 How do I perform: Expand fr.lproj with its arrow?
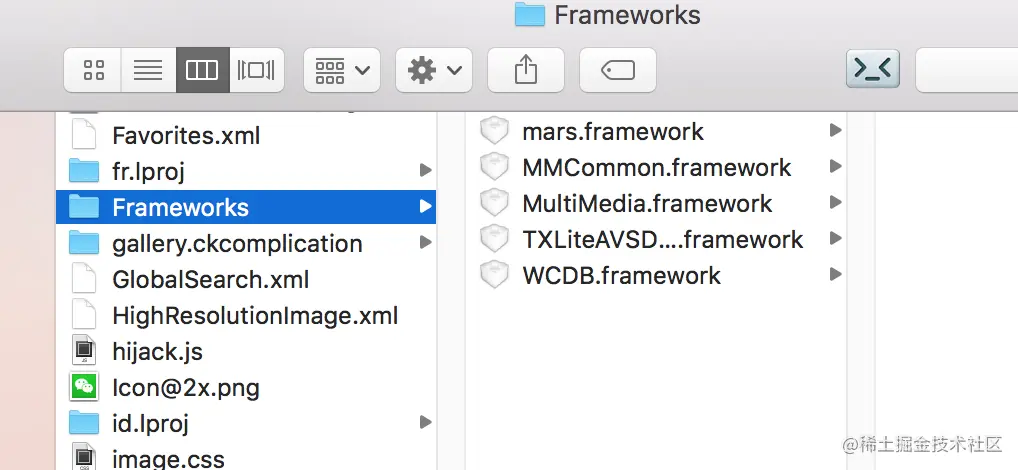[x=425, y=171]
